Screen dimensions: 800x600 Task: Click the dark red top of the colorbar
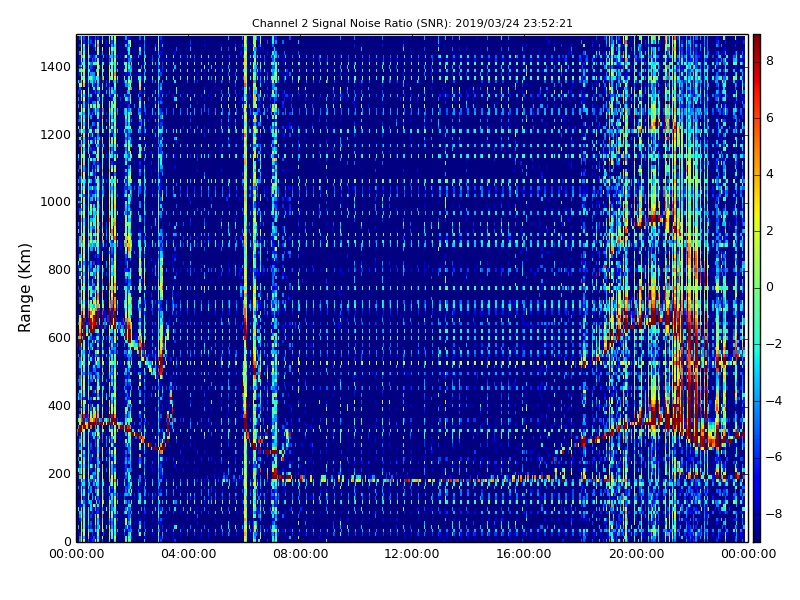click(x=757, y=41)
